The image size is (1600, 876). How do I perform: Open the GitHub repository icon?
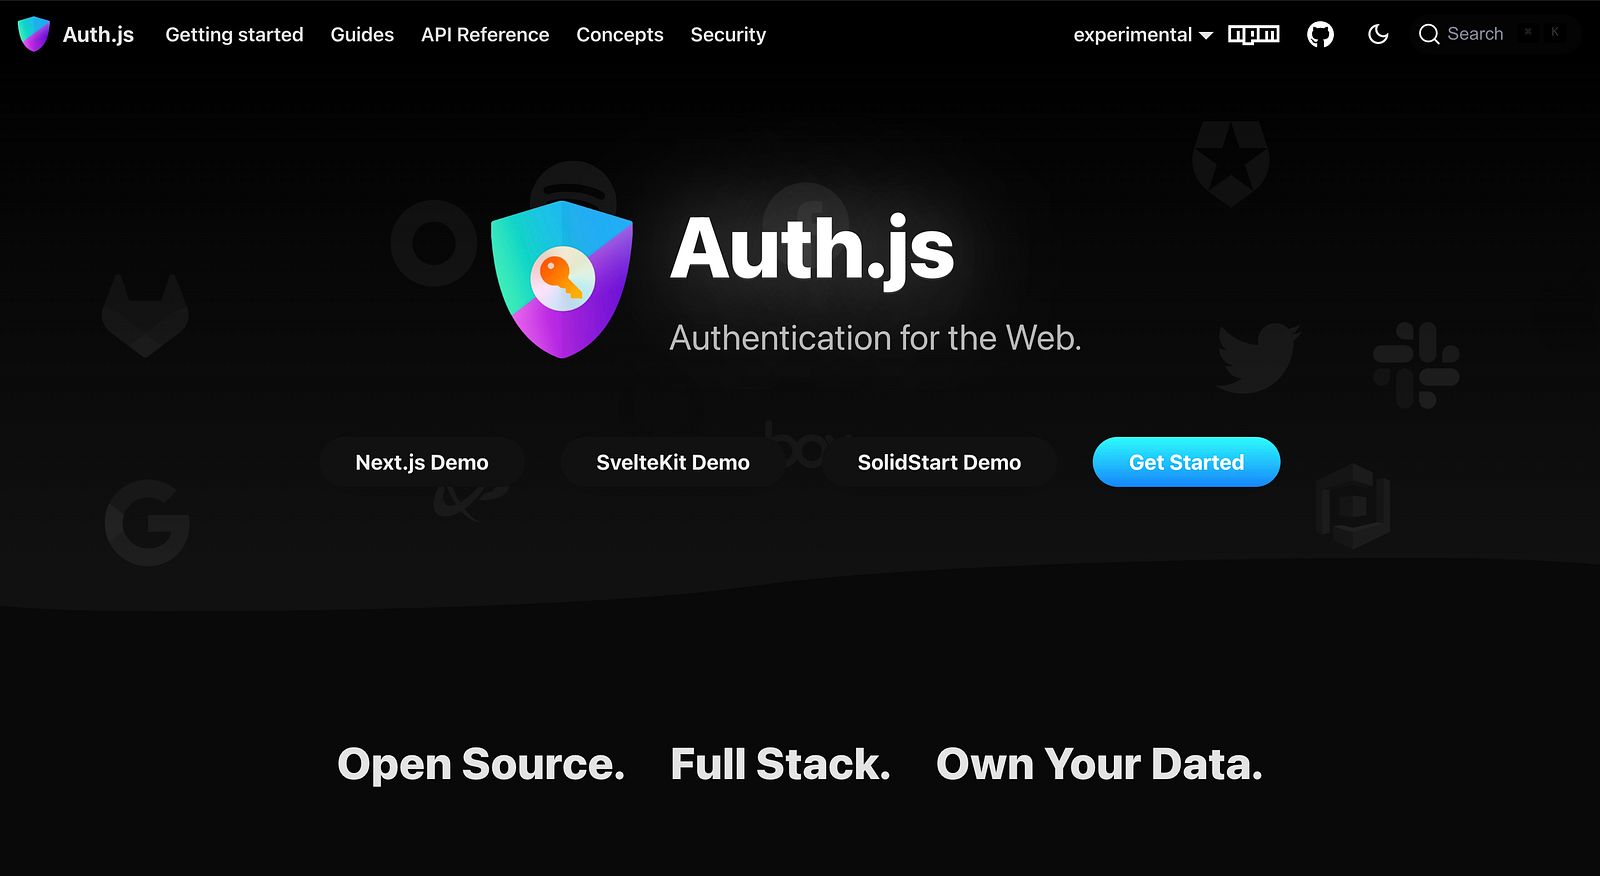(x=1320, y=35)
